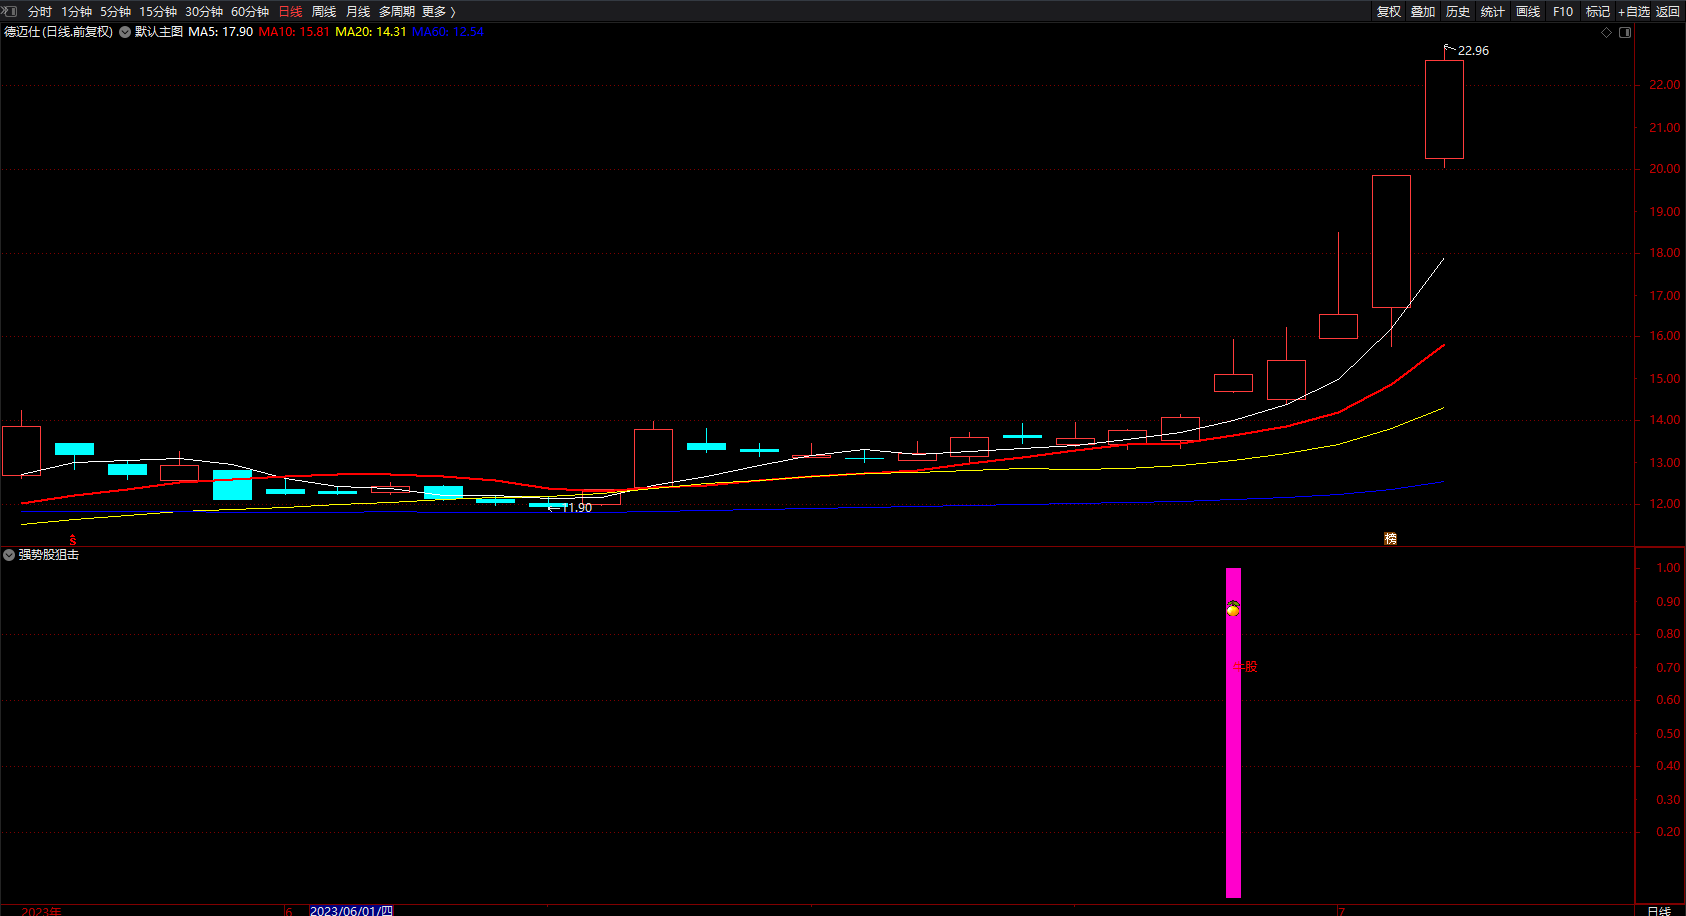Open the F10 company info

click(1563, 12)
